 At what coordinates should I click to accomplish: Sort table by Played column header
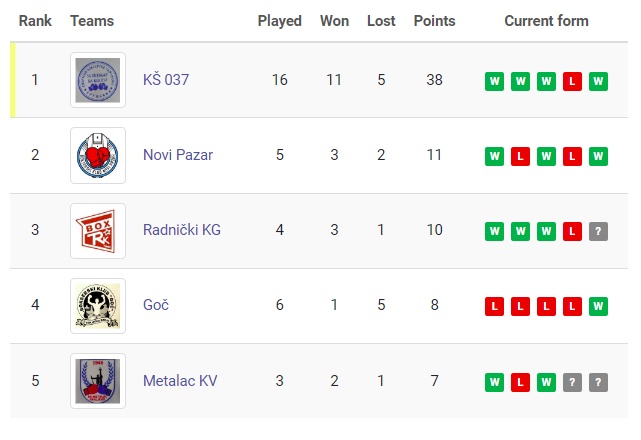tap(280, 21)
